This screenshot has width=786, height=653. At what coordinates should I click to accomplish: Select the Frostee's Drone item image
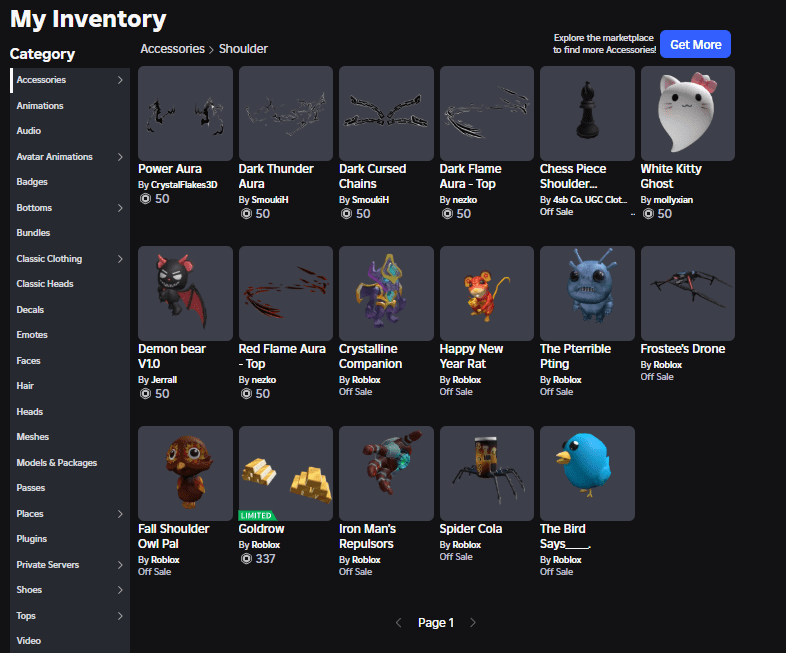687,293
